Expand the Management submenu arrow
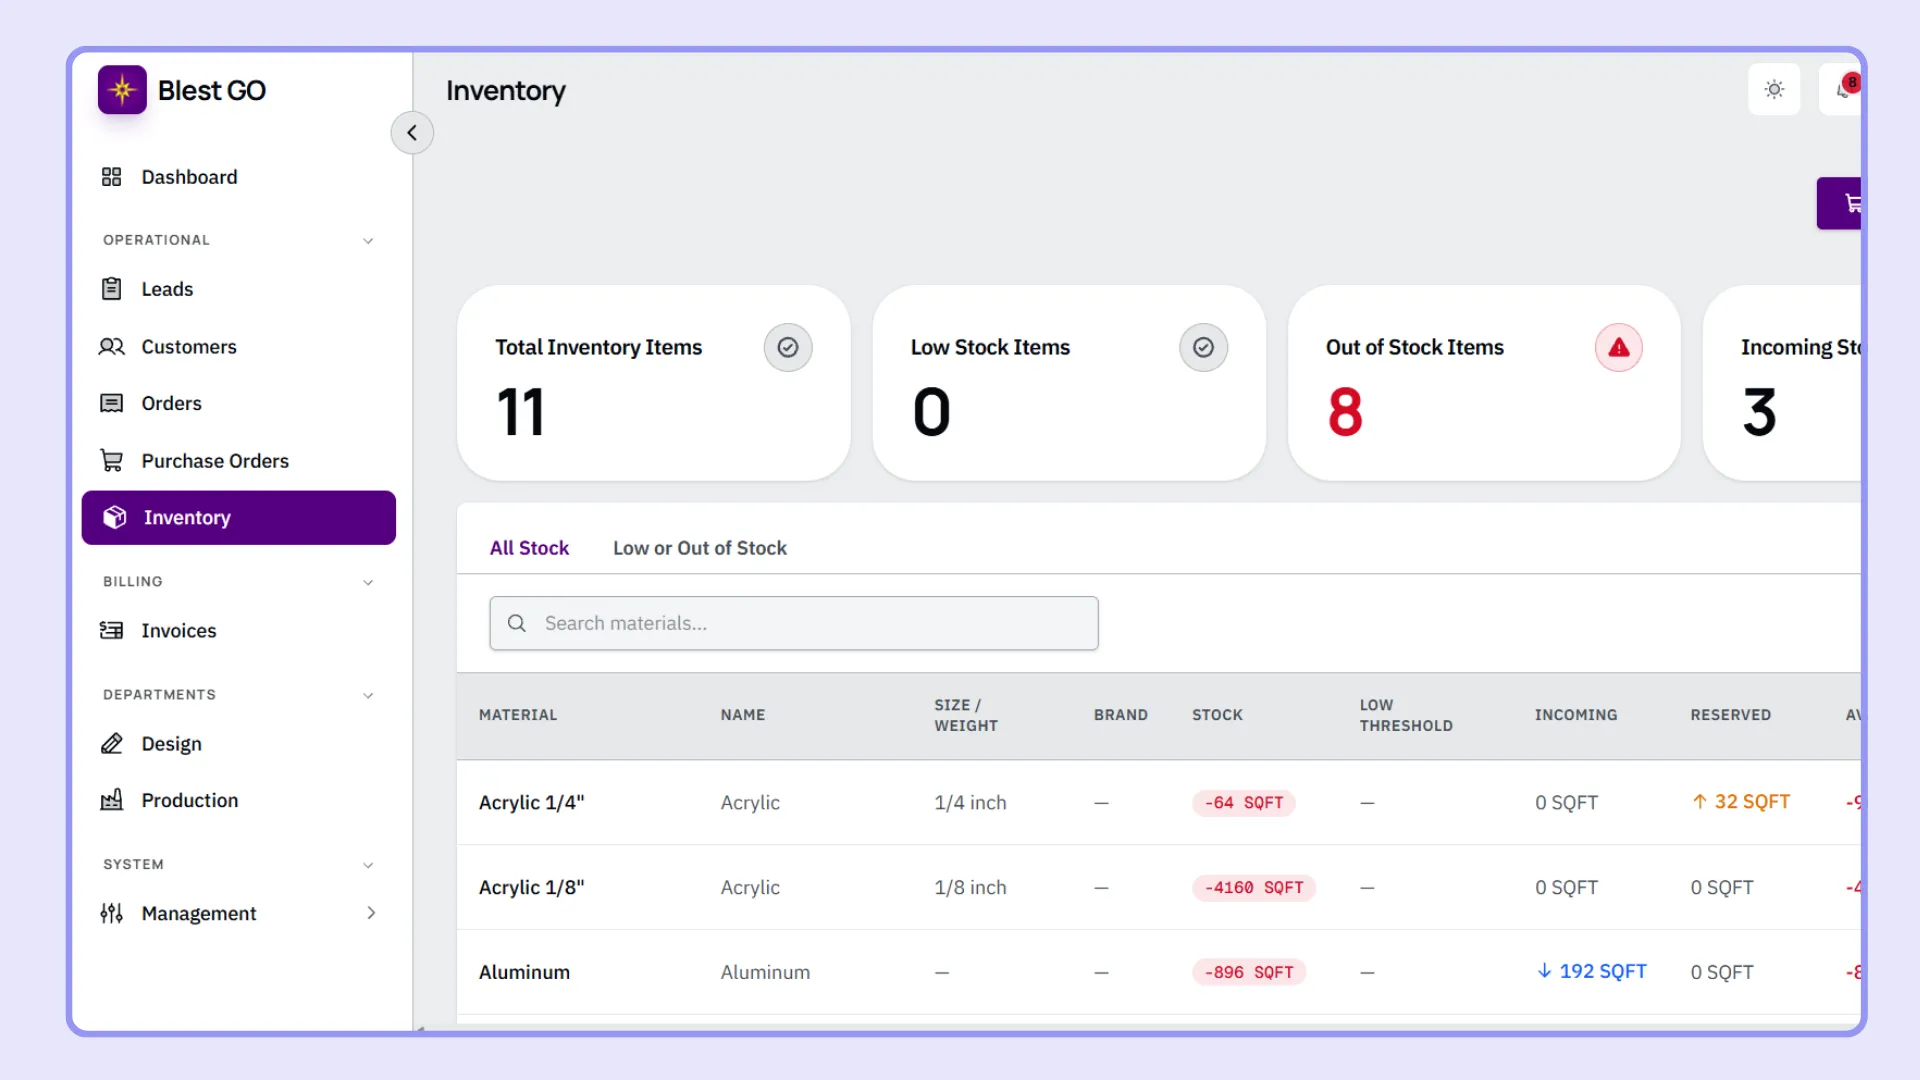This screenshot has height=1080, width=1920. [371, 913]
